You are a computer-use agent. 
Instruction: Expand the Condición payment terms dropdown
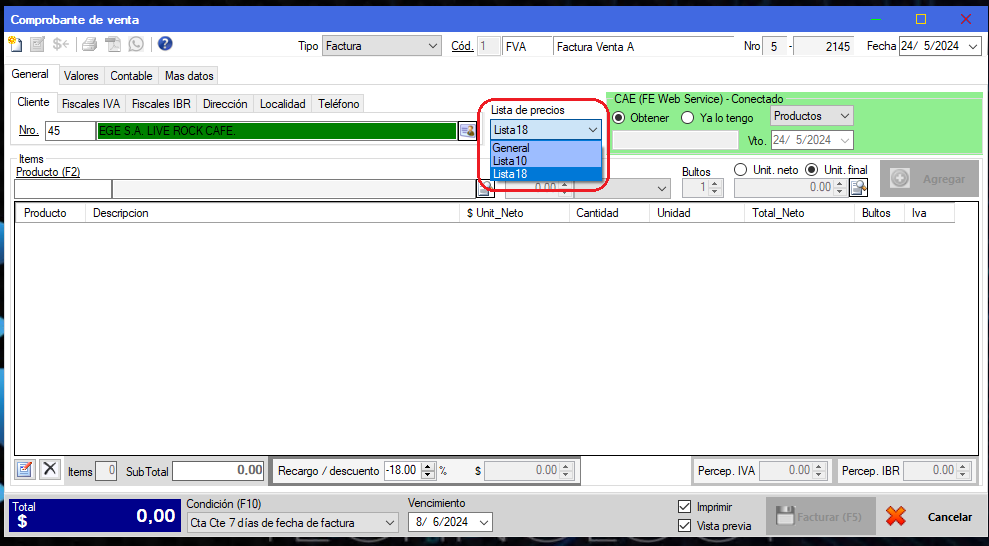(x=389, y=522)
